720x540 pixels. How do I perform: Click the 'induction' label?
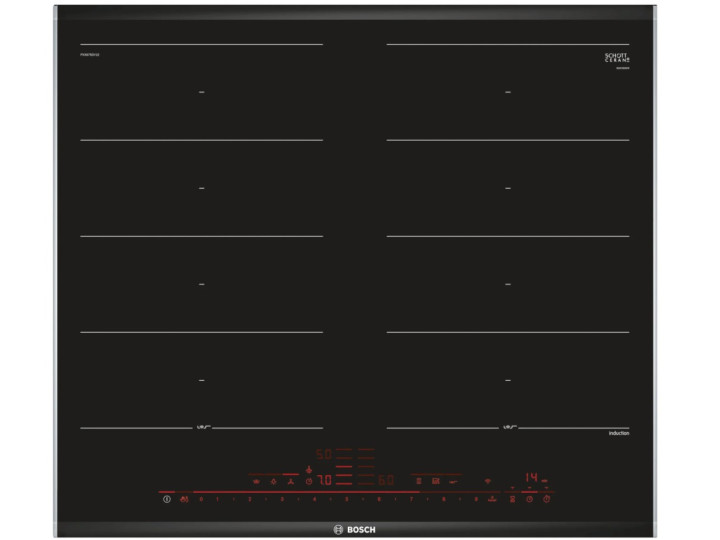pos(619,433)
